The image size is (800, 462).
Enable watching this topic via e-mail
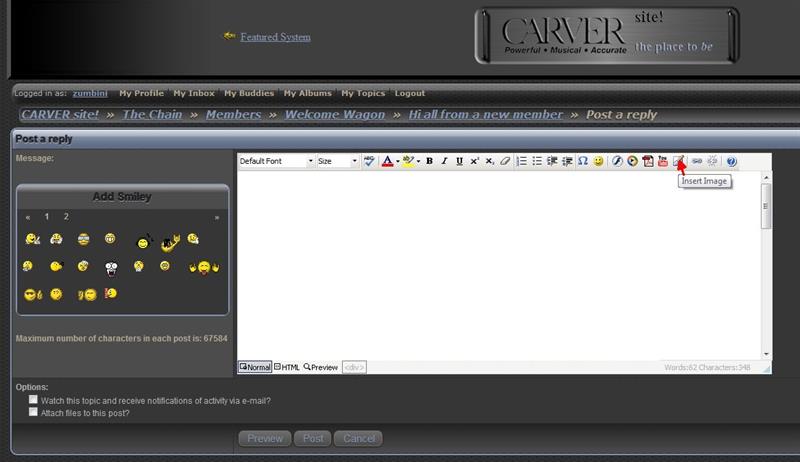coord(34,400)
